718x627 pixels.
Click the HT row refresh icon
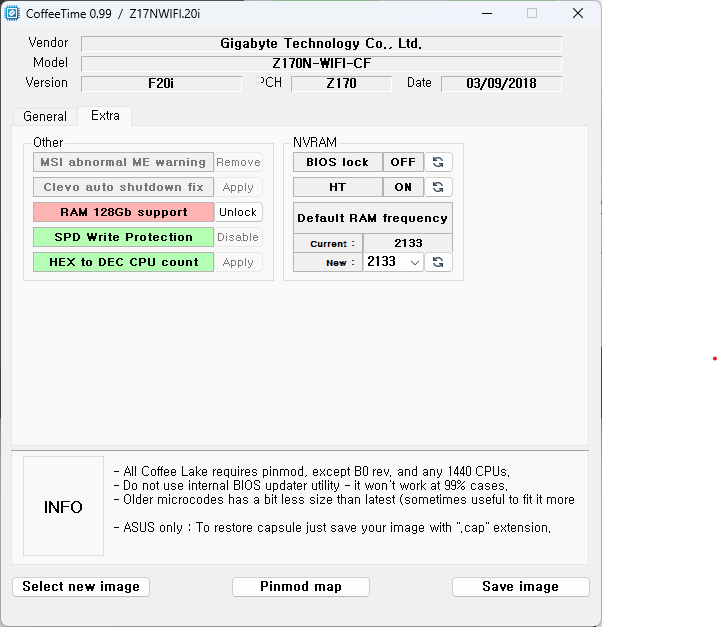tap(438, 187)
